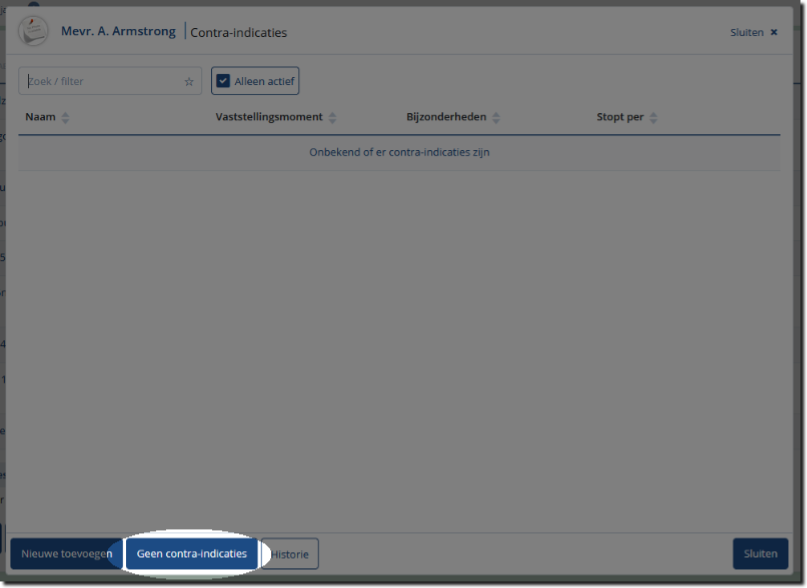Click the patient avatar icon
Viewport: 807px width, 588px height.
(x=33, y=32)
